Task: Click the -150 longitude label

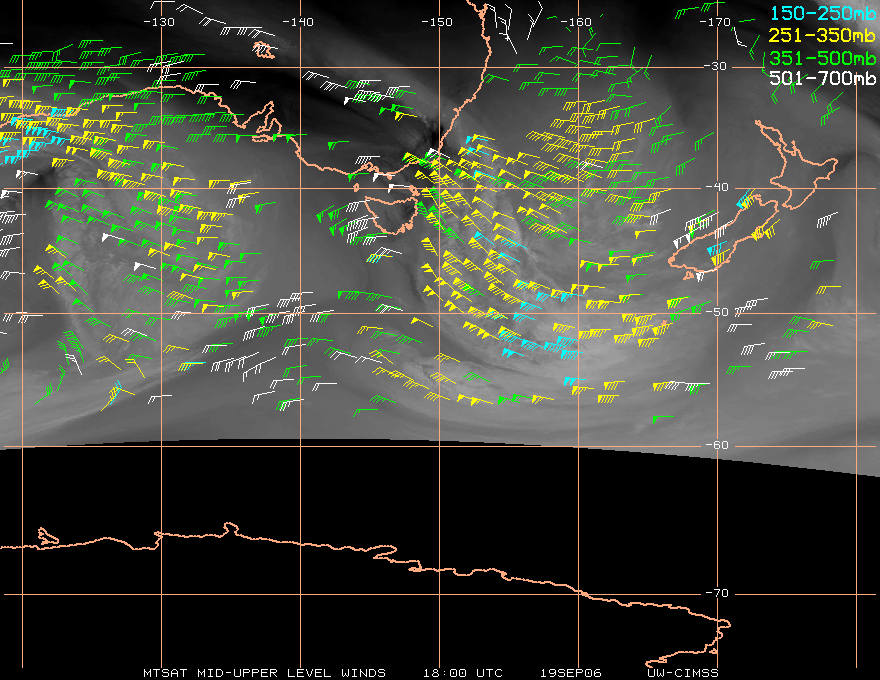Action: click(437, 22)
